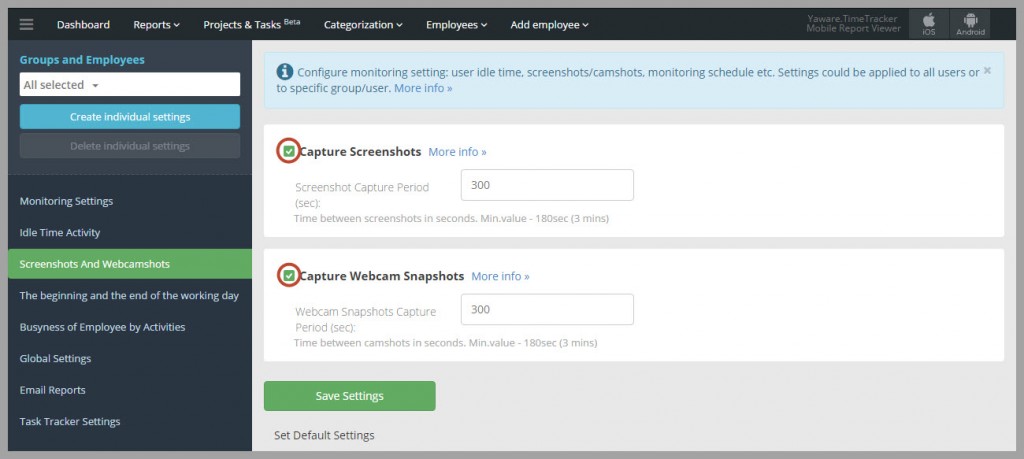
Task: Click Yaware.TimeTracker Mobile Report Viewer text
Action: (x=854, y=24)
